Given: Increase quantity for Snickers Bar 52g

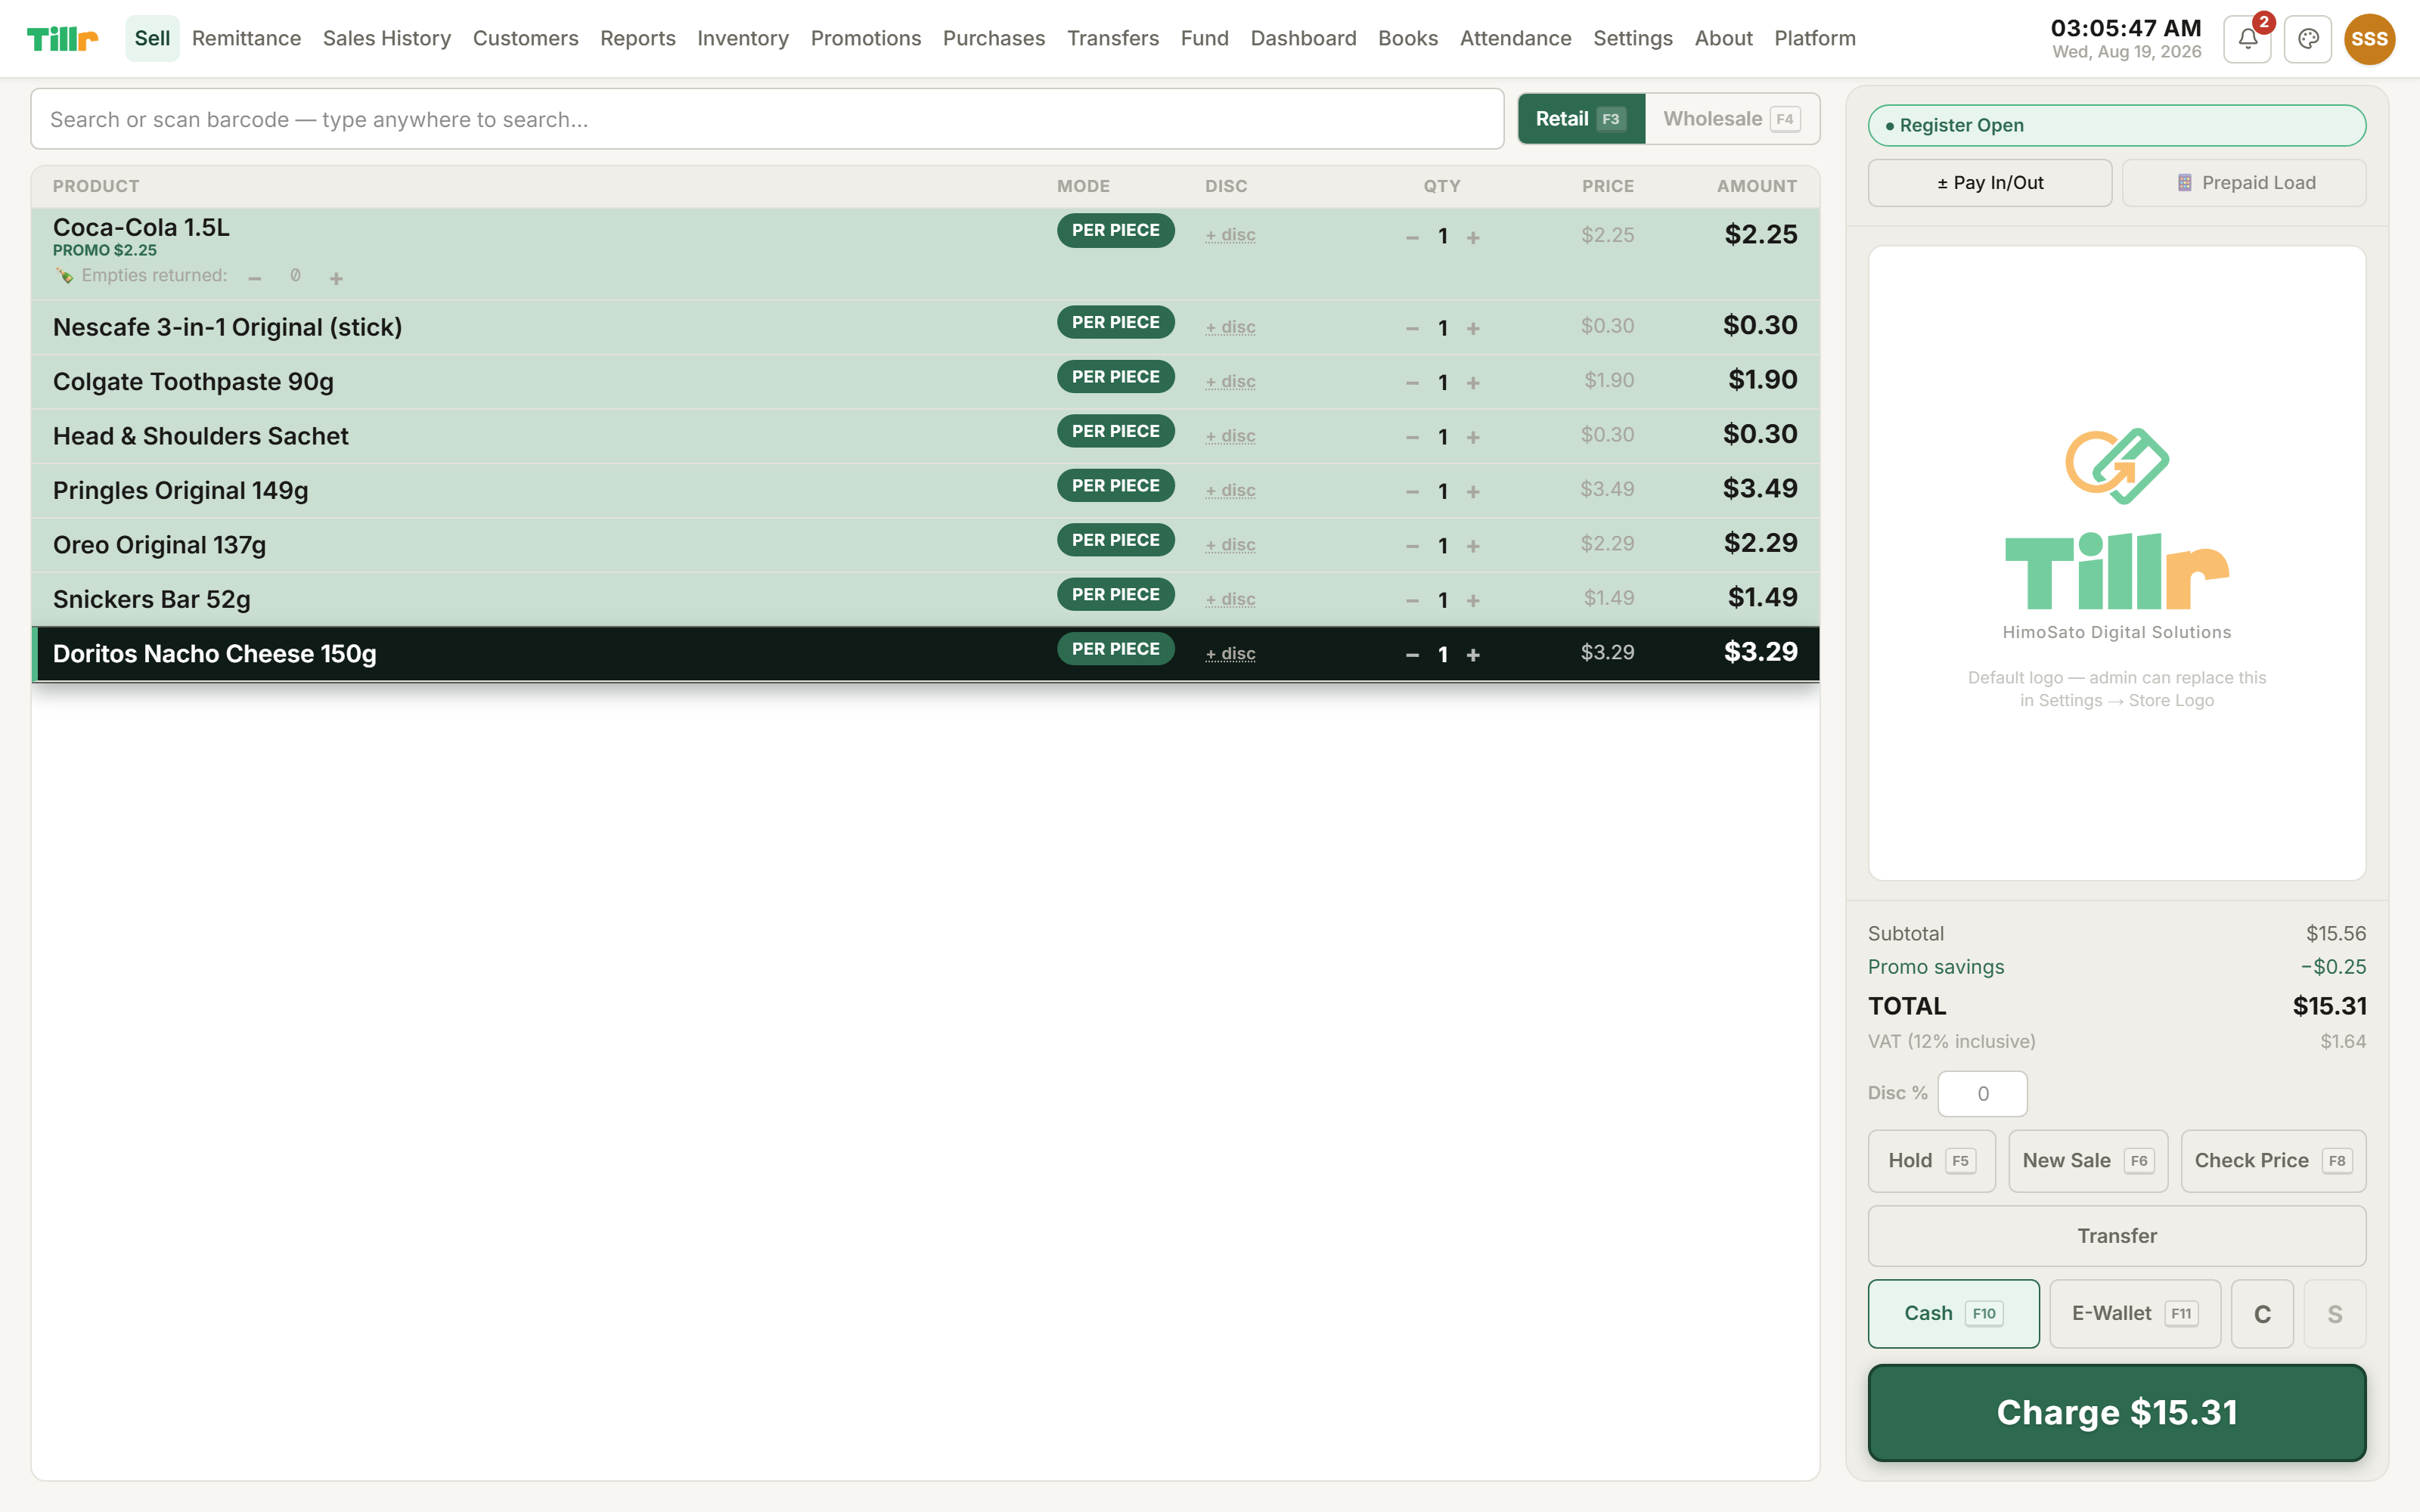Looking at the screenshot, I should click(1473, 600).
